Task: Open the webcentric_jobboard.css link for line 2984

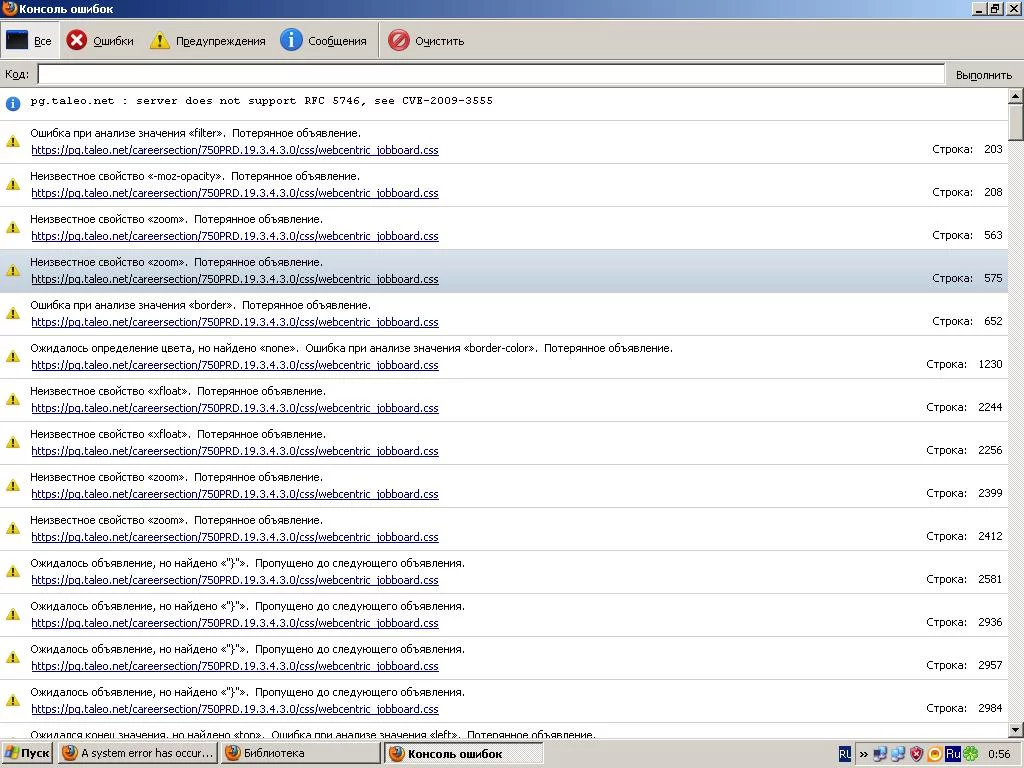Action: tap(235, 710)
